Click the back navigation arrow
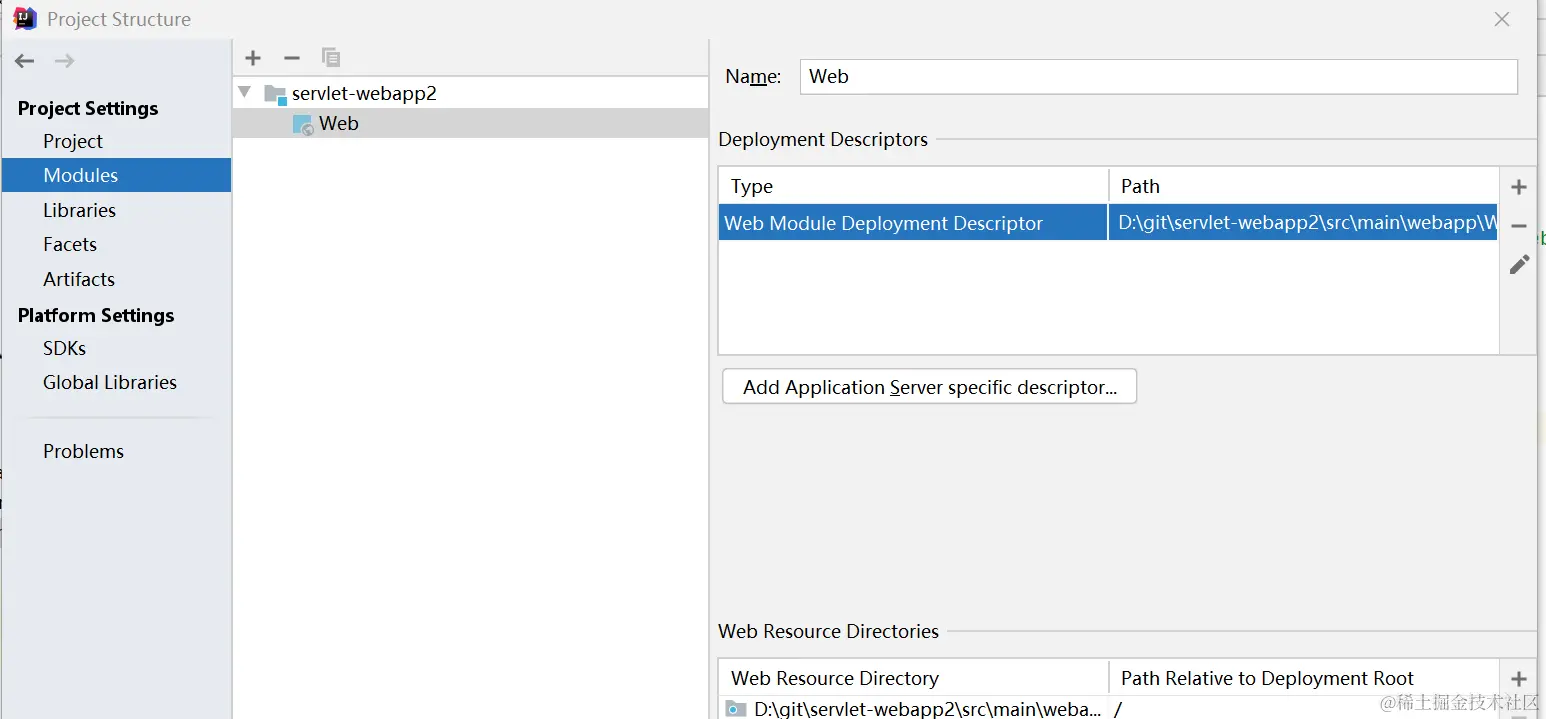 (x=25, y=61)
